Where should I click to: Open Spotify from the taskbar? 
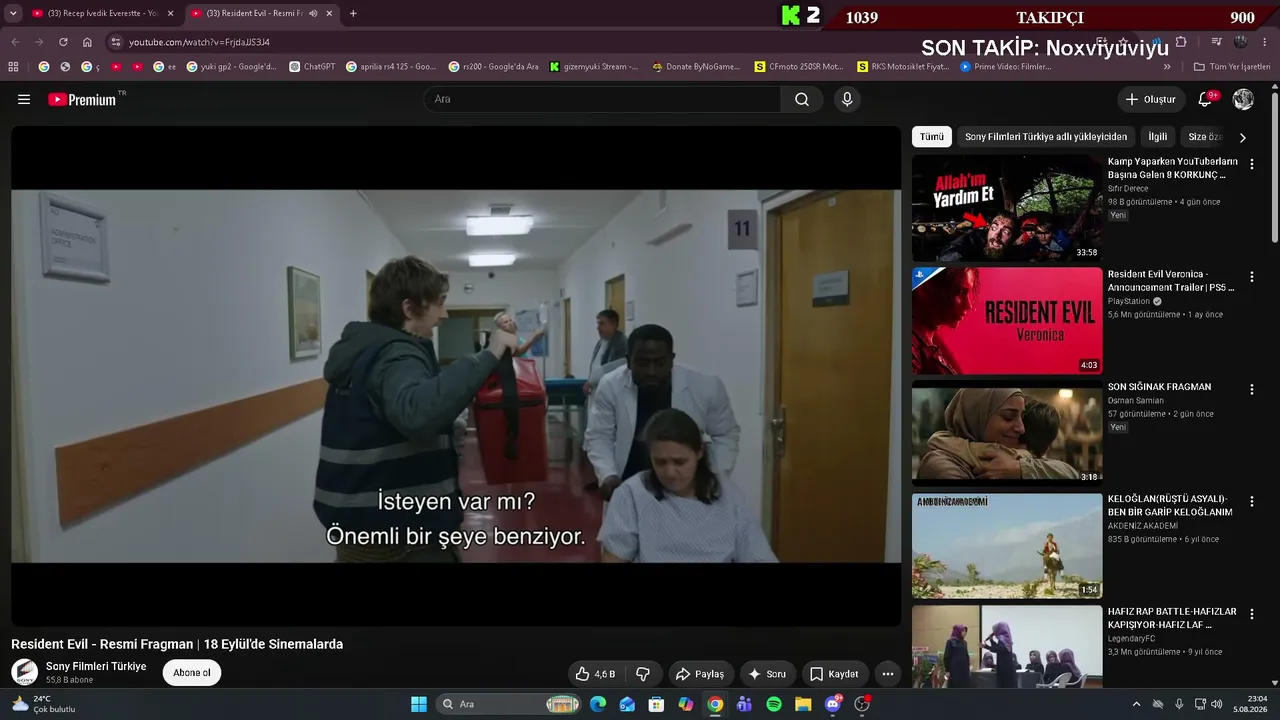(x=774, y=704)
